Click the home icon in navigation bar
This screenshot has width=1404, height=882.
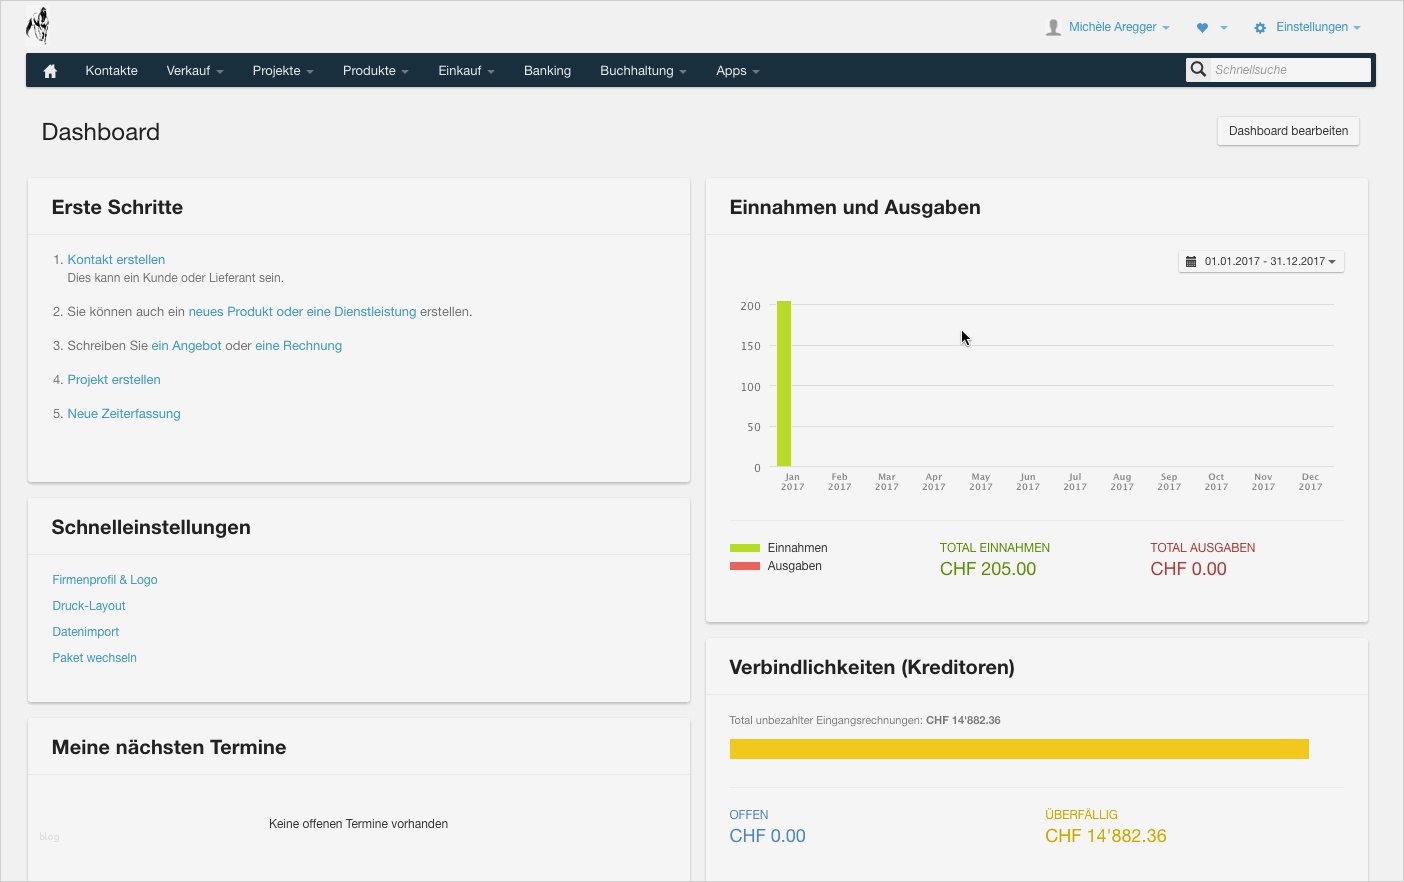click(x=50, y=71)
